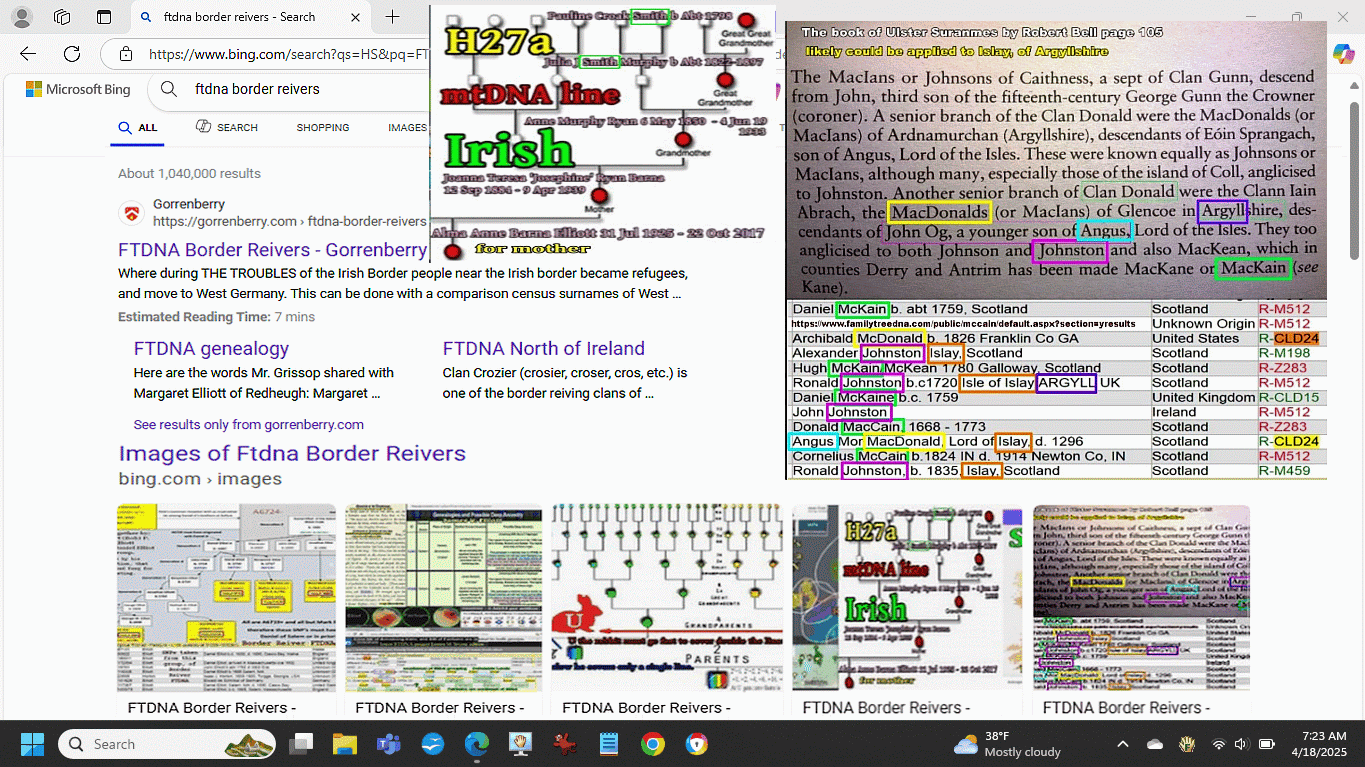Screen dimensions: 1365x767
Task: Open a new browser tab
Action: click(392, 17)
